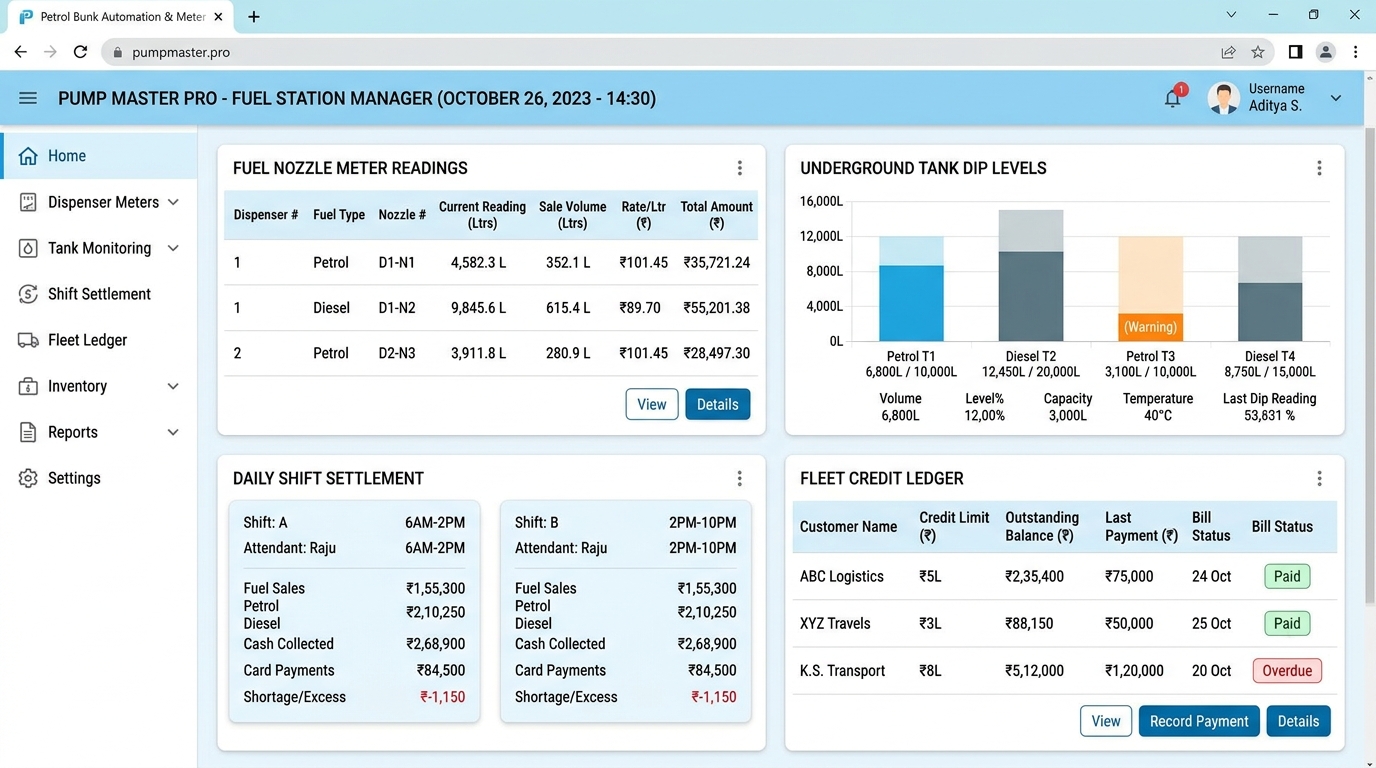Image resolution: width=1376 pixels, height=768 pixels.
Task: Open the browser three-dot menu
Action: point(1356,52)
